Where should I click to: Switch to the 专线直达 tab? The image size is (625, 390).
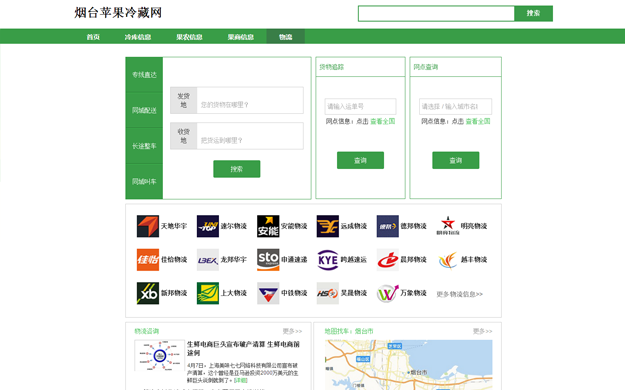coord(144,75)
